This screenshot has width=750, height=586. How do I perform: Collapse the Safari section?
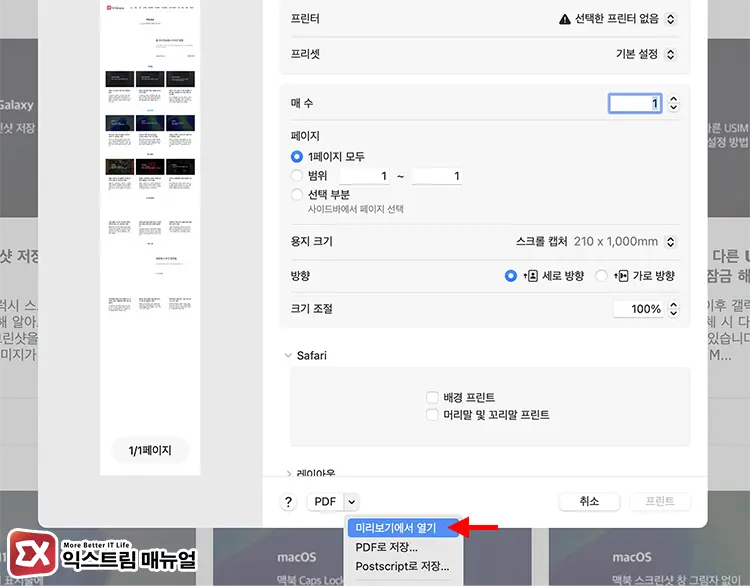click(288, 355)
